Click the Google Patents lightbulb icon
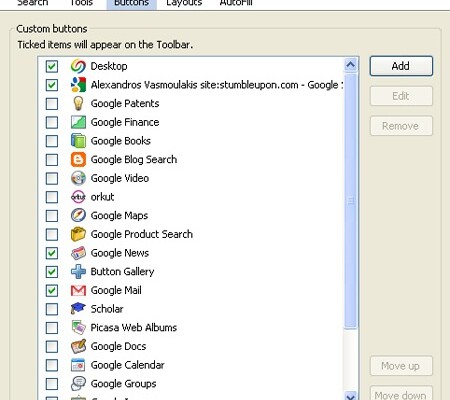Screen dimensions: 450x400 point(78,103)
